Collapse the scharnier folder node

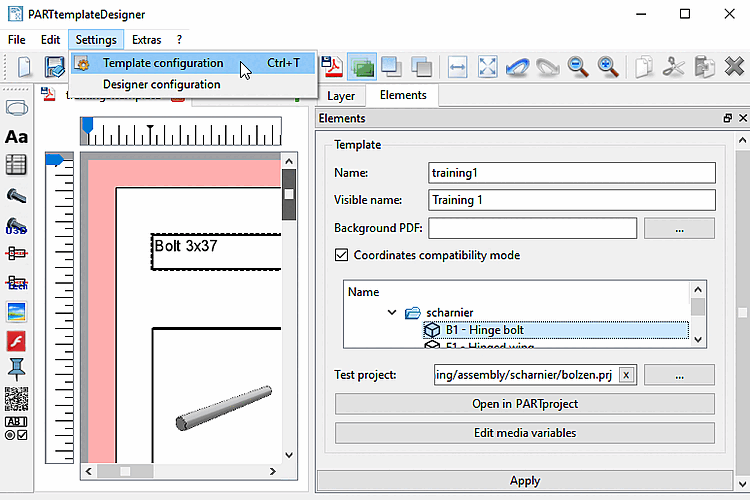393,312
